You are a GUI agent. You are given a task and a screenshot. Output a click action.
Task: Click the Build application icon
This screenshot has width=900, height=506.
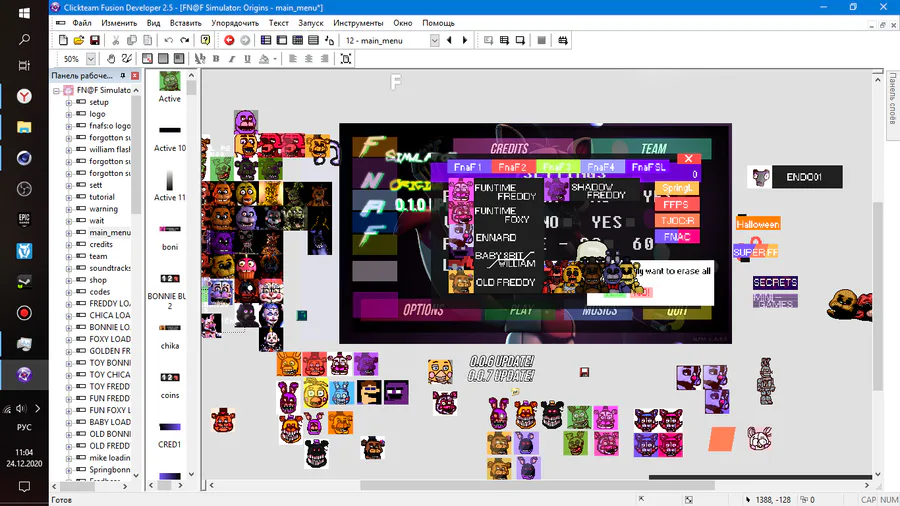(x=562, y=40)
